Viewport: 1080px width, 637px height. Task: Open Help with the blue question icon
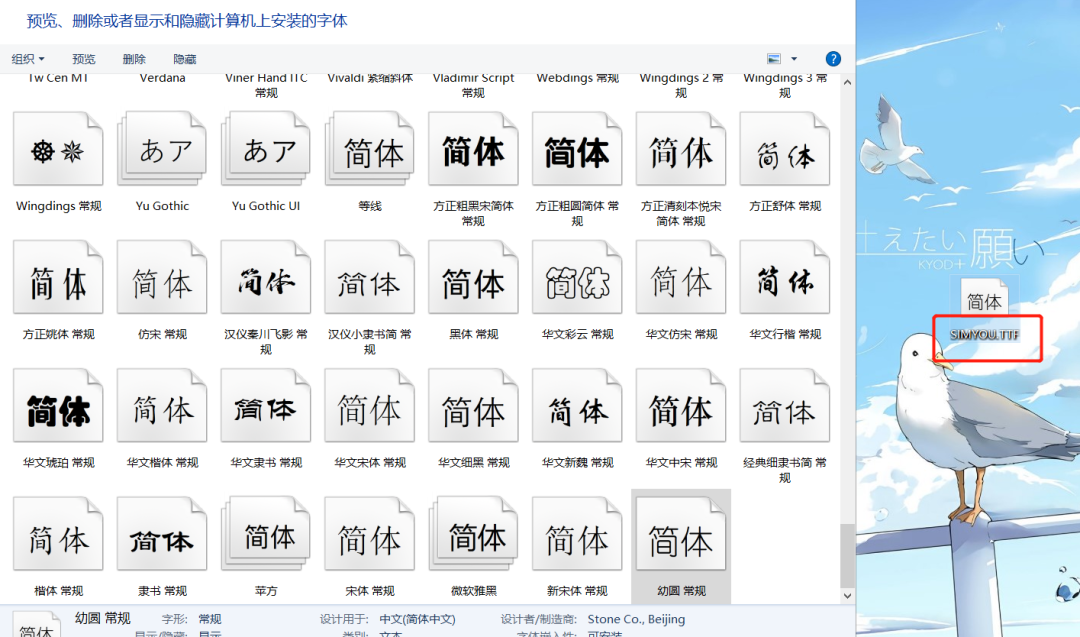[833, 59]
